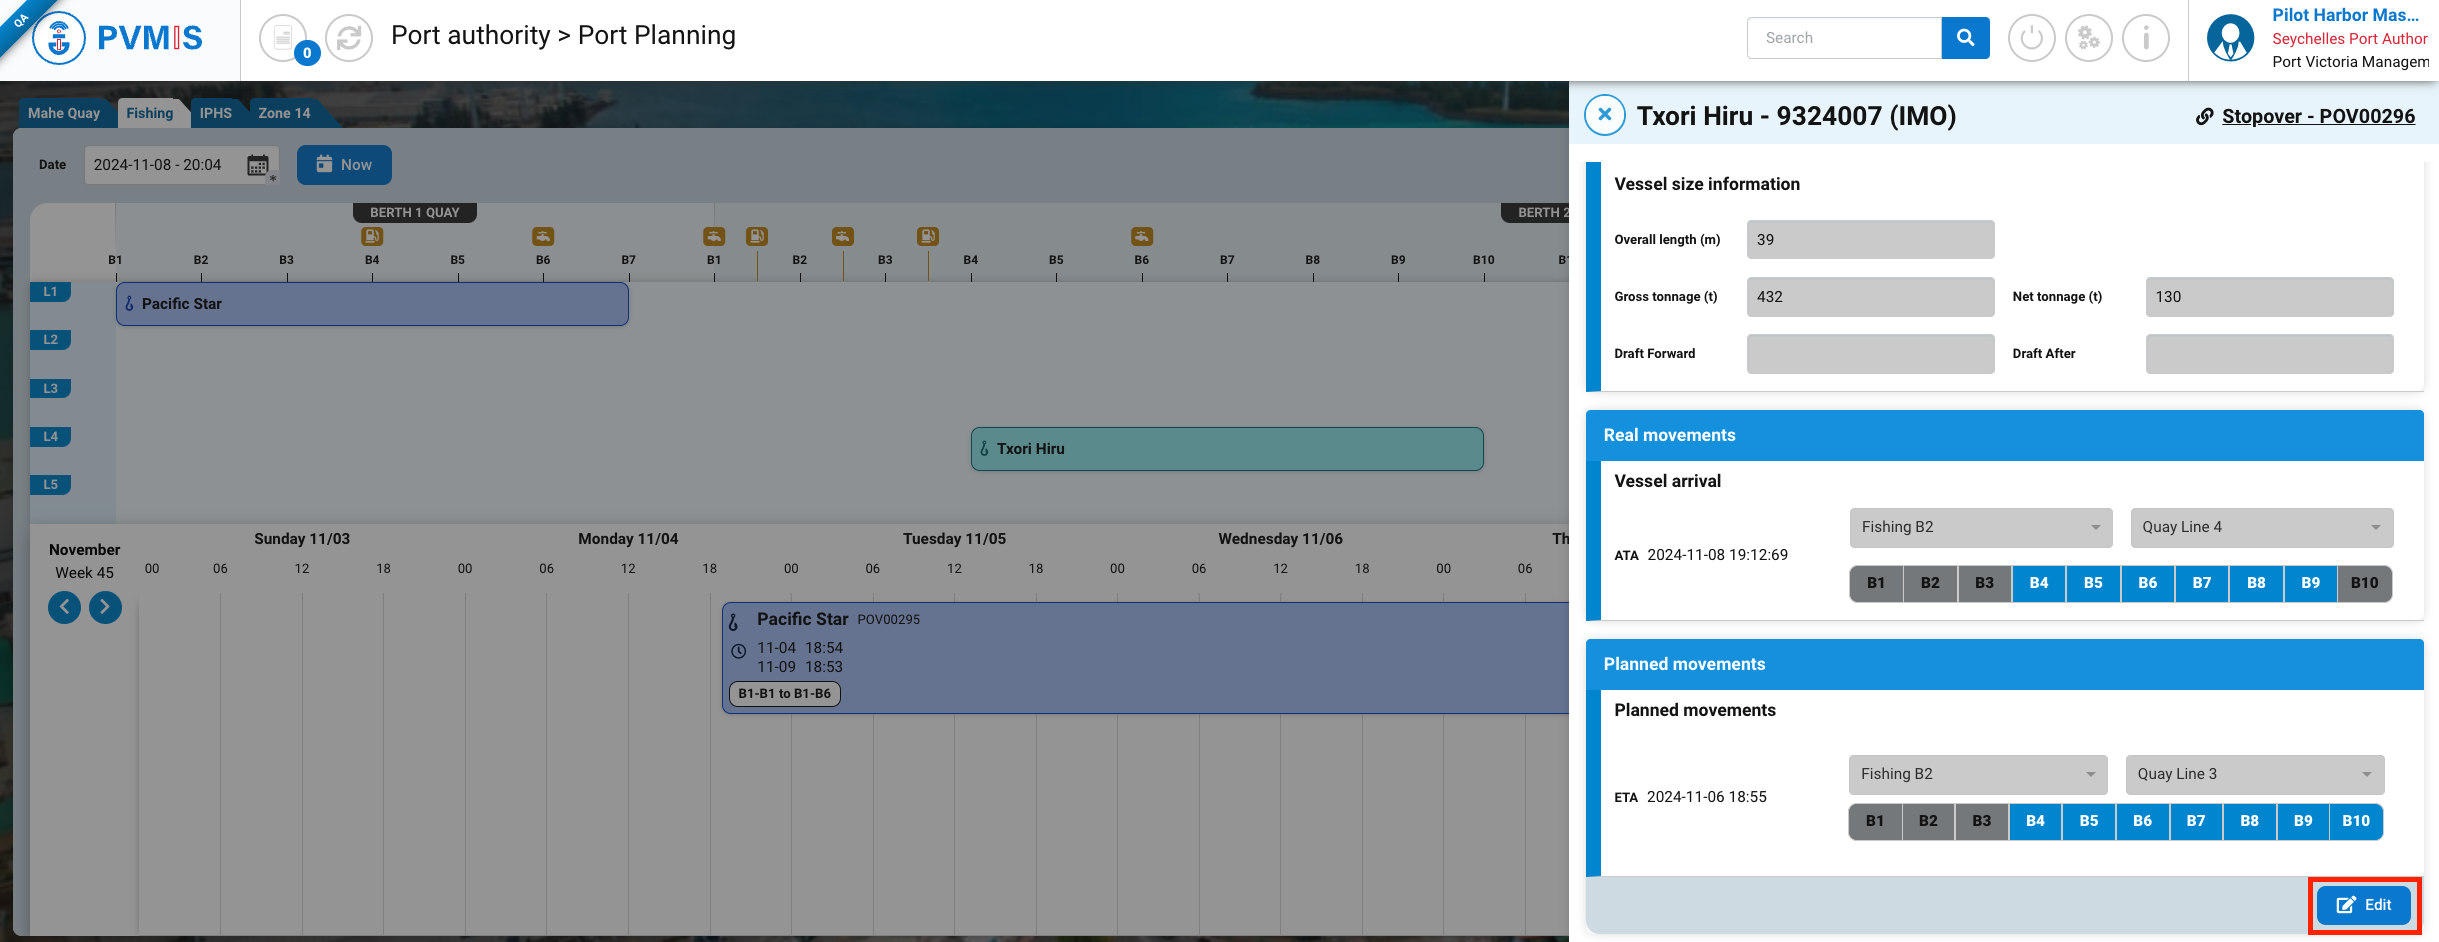The height and width of the screenshot is (942, 2439).
Task: Click the search magnifier button
Action: [x=1965, y=38]
